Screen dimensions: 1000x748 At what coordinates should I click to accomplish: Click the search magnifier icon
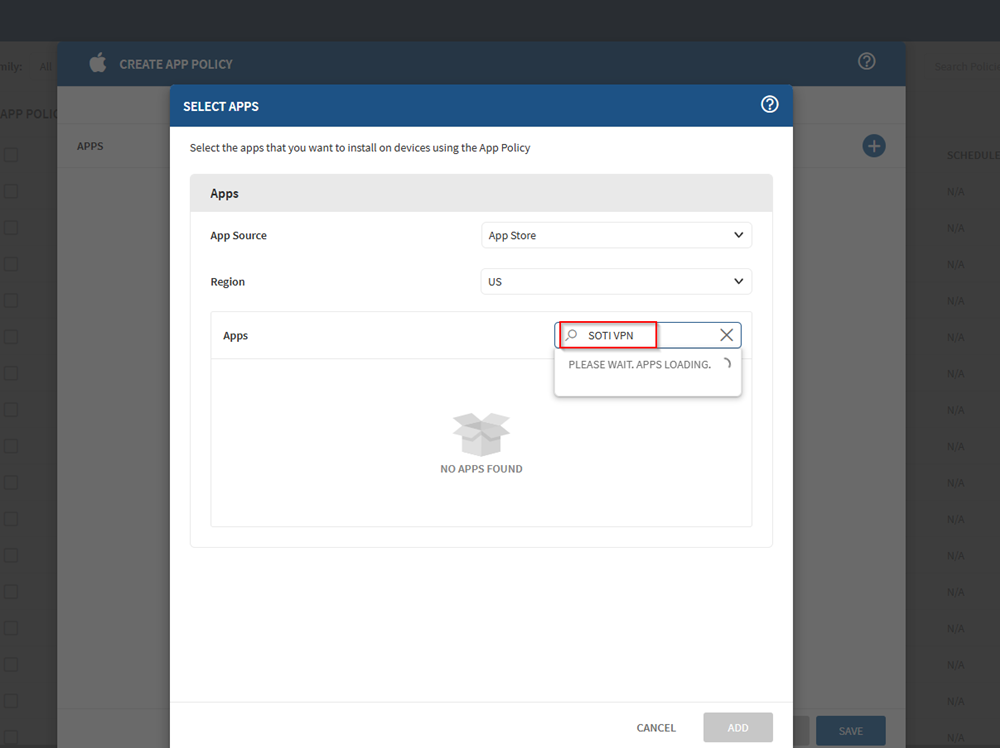point(572,336)
